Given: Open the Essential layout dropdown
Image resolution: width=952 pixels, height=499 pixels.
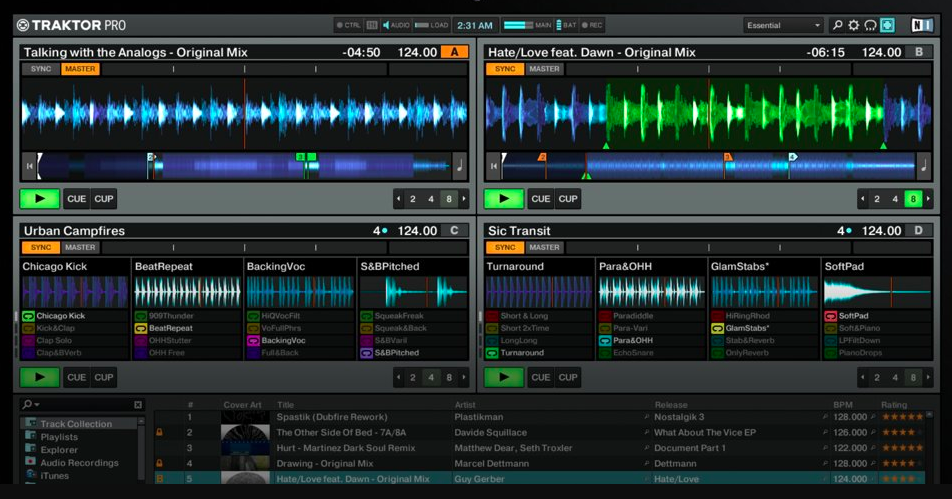Looking at the screenshot, I should [x=783, y=25].
